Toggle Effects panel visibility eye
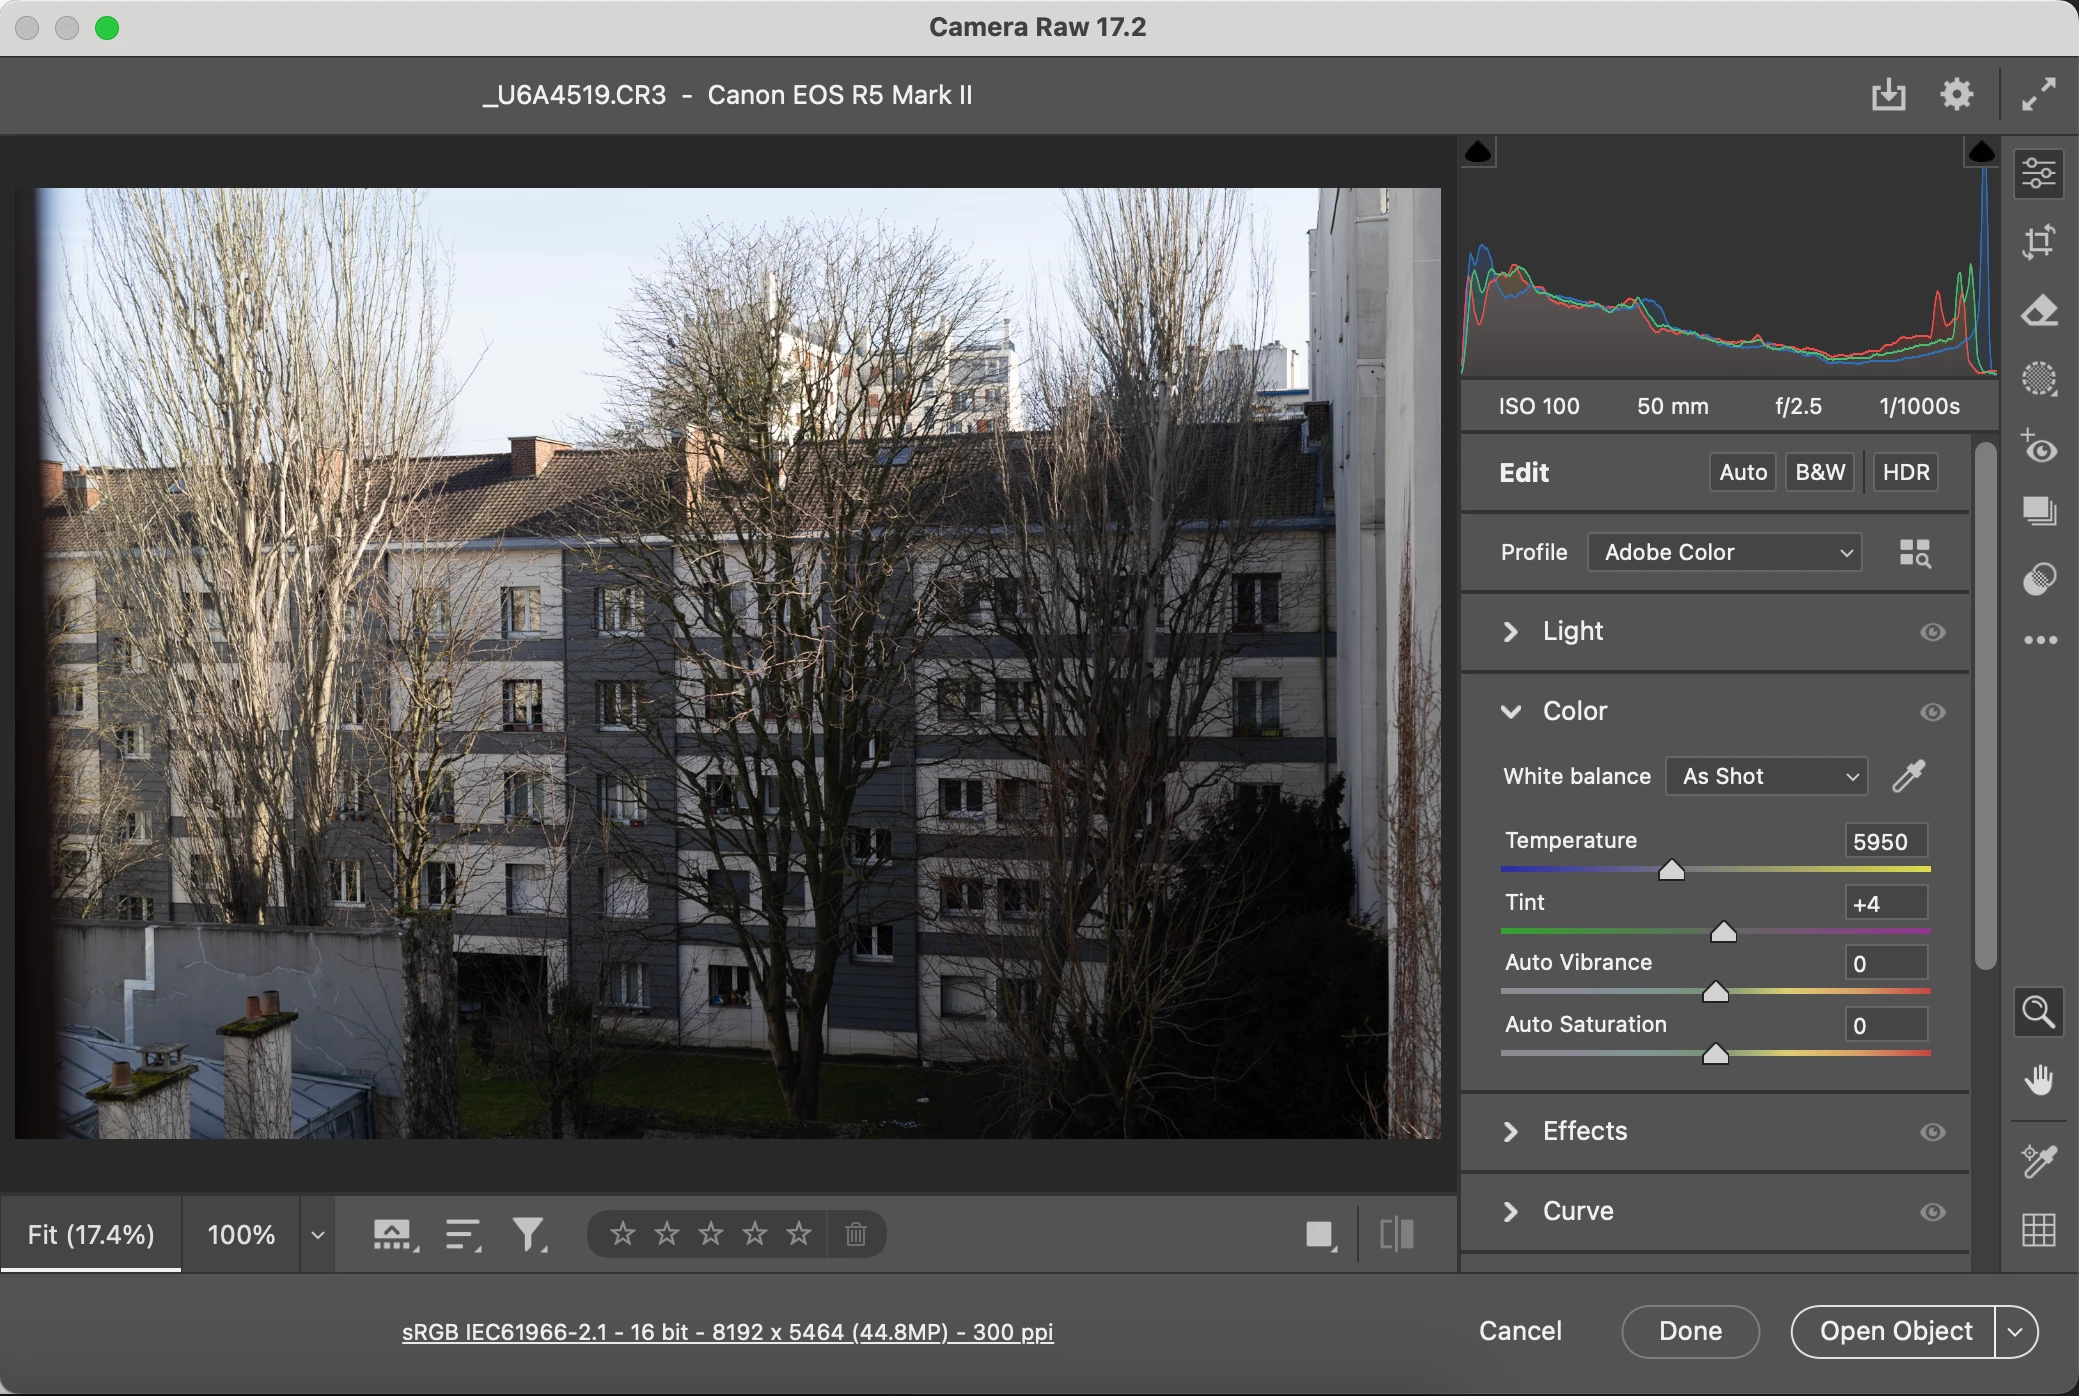The image size is (2079, 1396). pos(1932,1132)
